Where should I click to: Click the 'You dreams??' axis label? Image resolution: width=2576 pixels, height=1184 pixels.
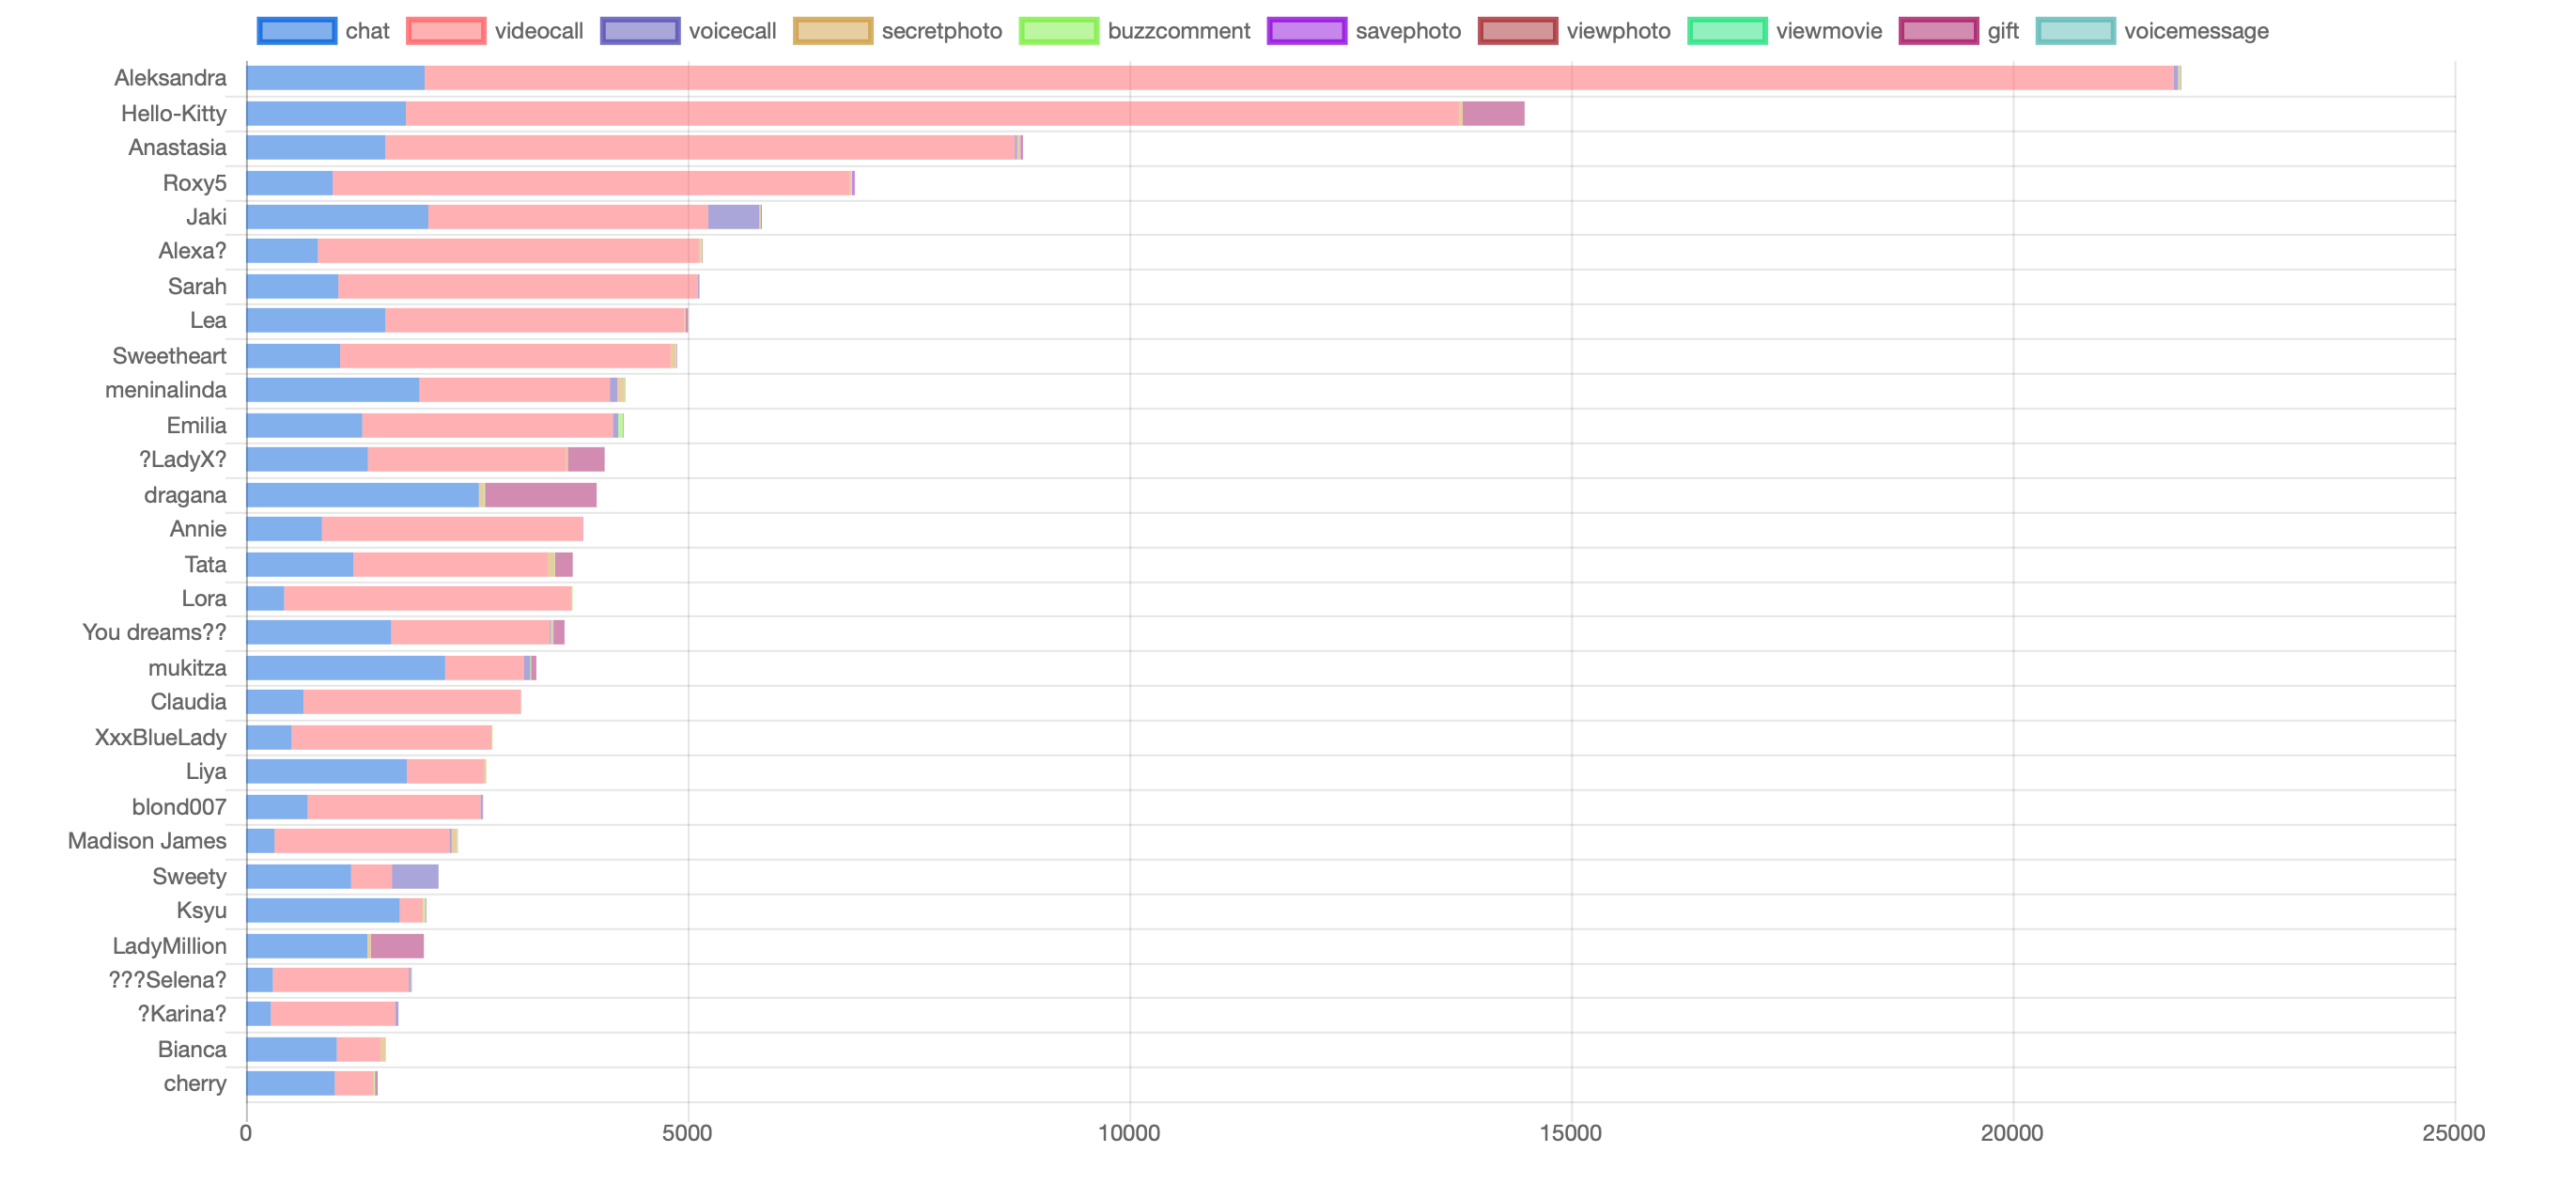point(155,633)
